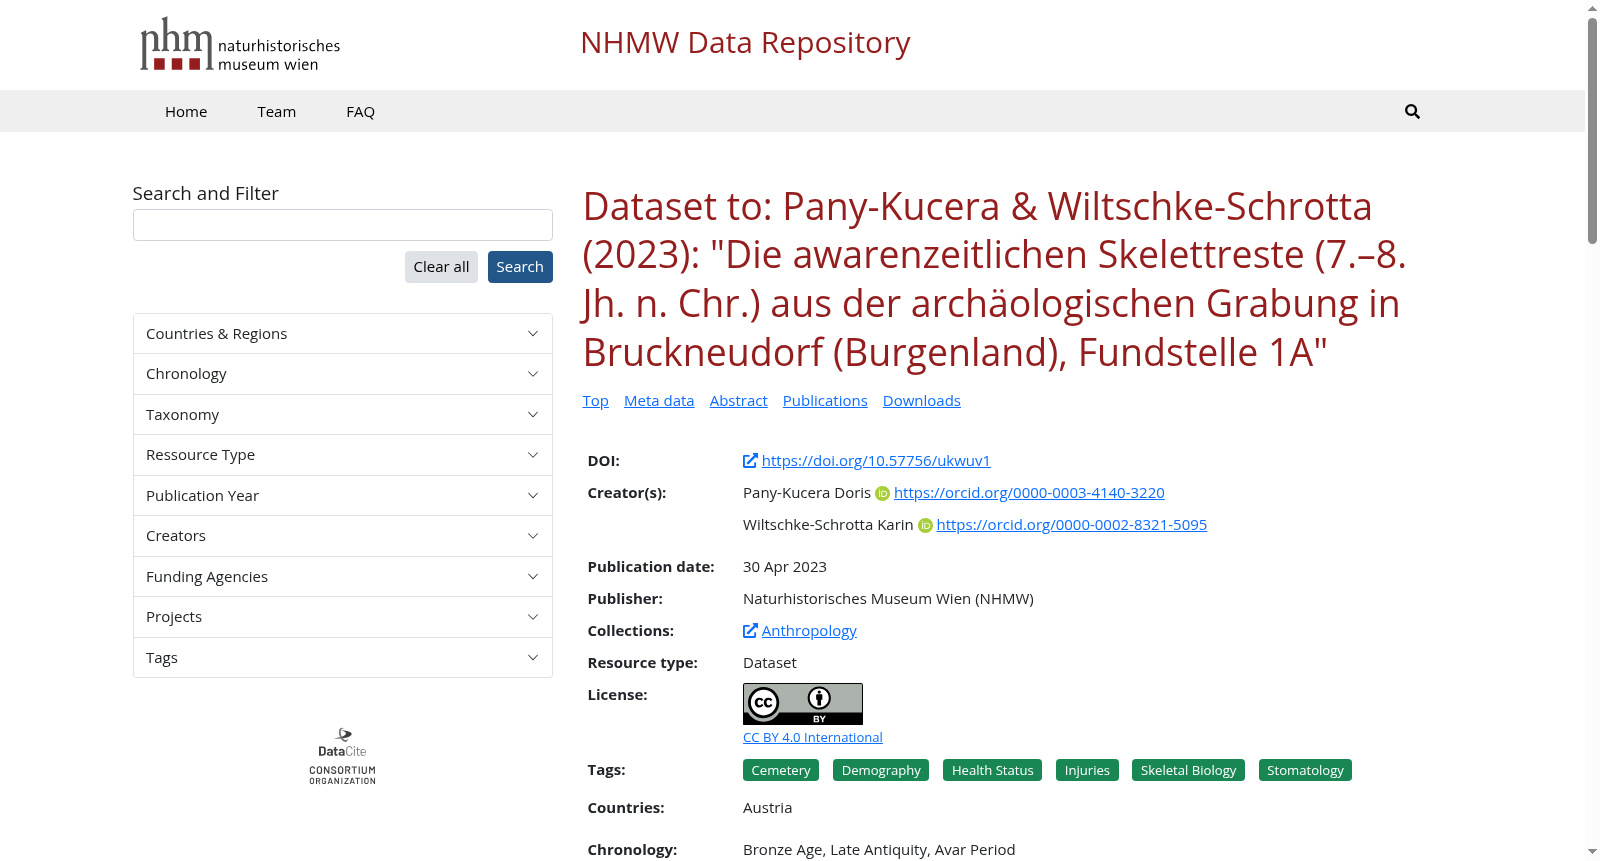
Task: Open the search magnifier icon in navbar
Action: click(x=1412, y=111)
